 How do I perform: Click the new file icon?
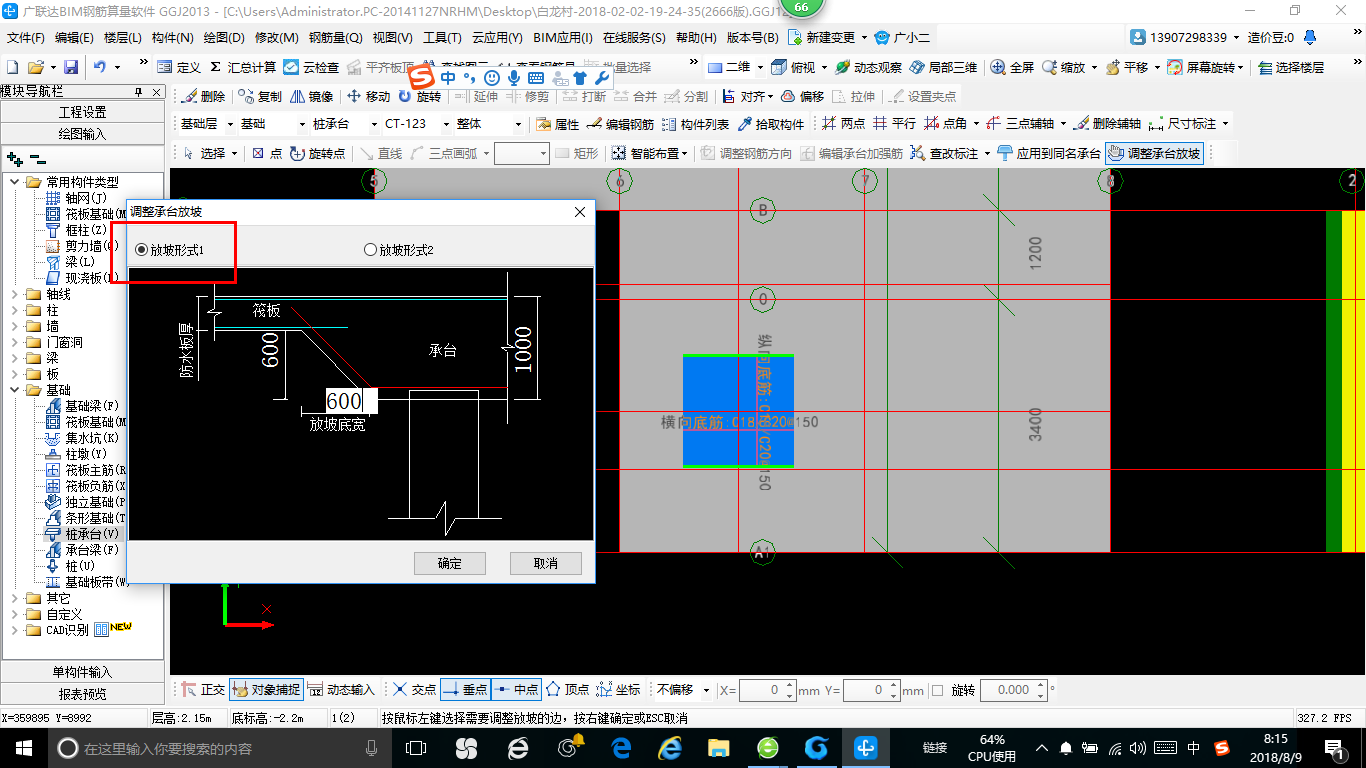click(x=12, y=67)
